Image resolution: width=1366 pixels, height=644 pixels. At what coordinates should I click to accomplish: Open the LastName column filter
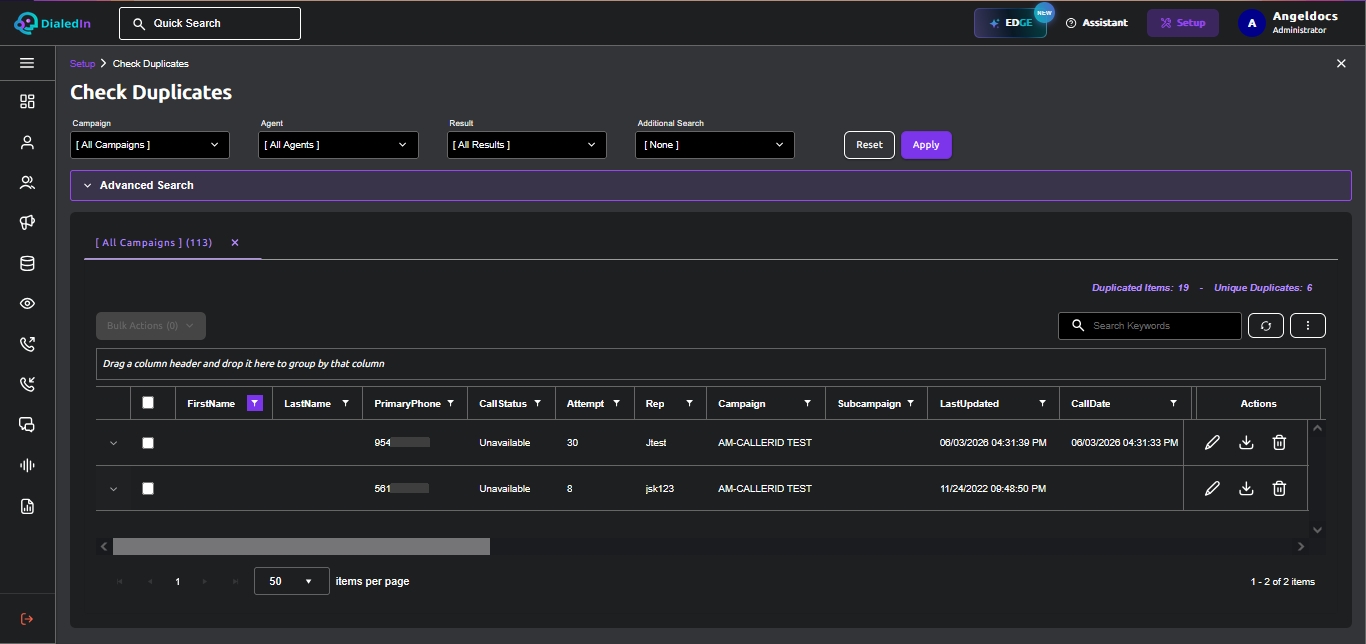(x=346, y=403)
